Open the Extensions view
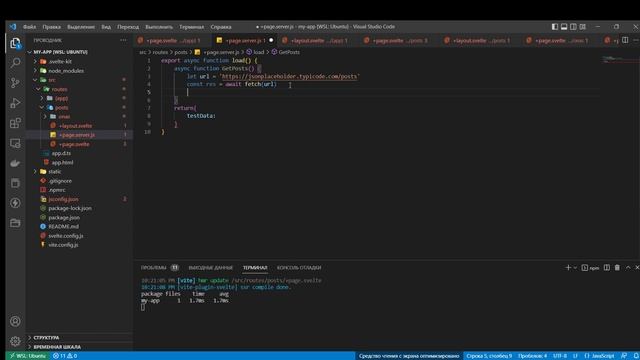The image size is (640, 360). [x=15, y=123]
